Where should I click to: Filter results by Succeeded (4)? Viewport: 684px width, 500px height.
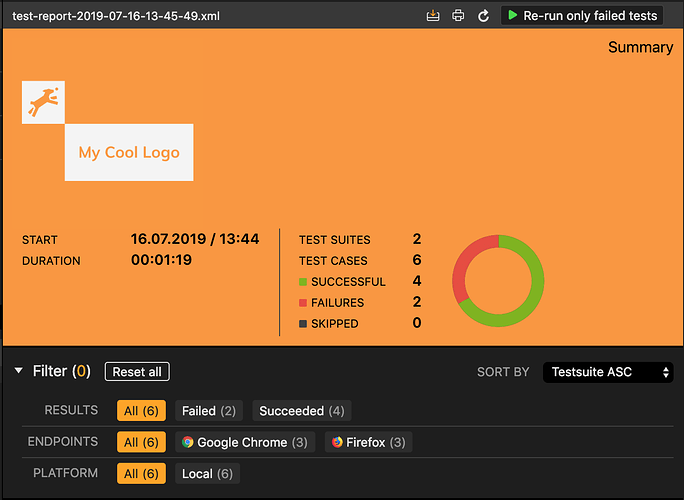pyautogui.click(x=302, y=411)
